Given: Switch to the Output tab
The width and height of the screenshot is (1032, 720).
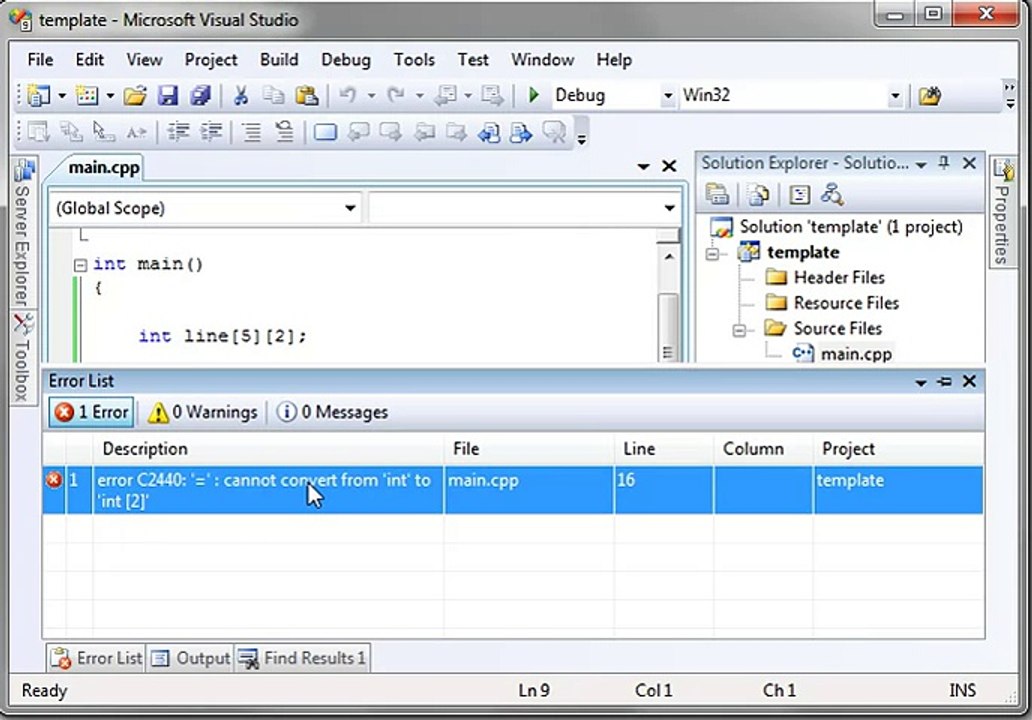Looking at the screenshot, I should [x=190, y=658].
